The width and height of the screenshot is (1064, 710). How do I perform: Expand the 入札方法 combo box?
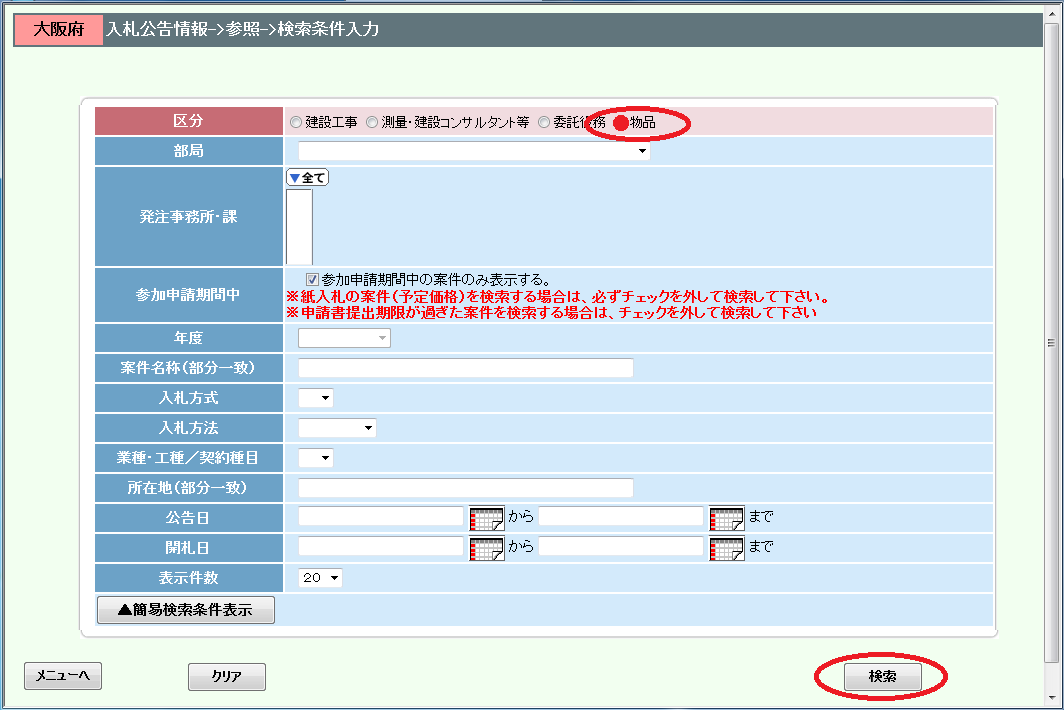pyautogui.click(x=337, y=428)
